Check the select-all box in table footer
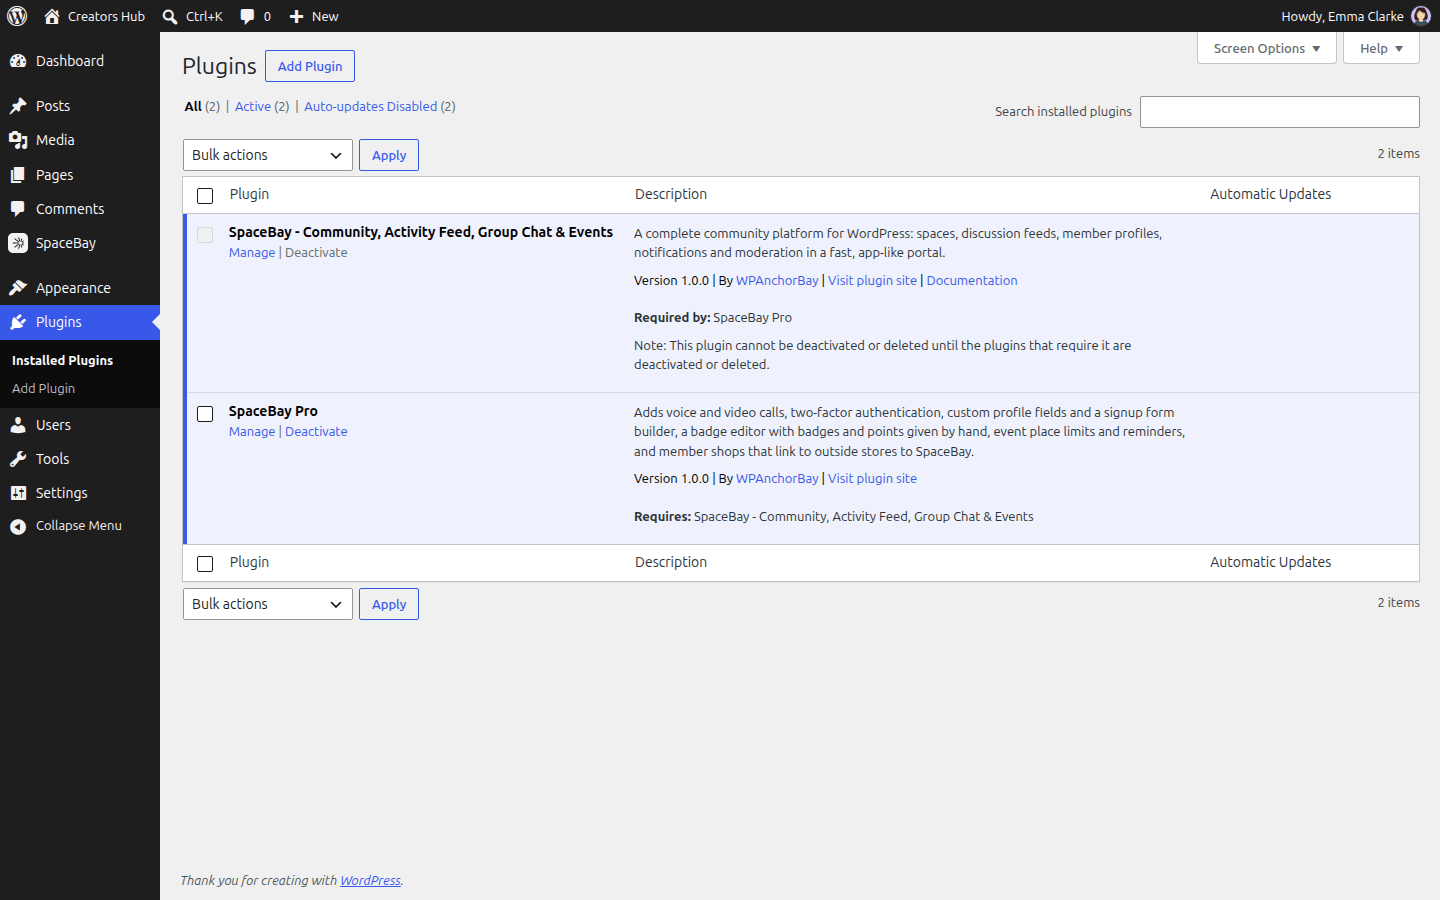 205,564
